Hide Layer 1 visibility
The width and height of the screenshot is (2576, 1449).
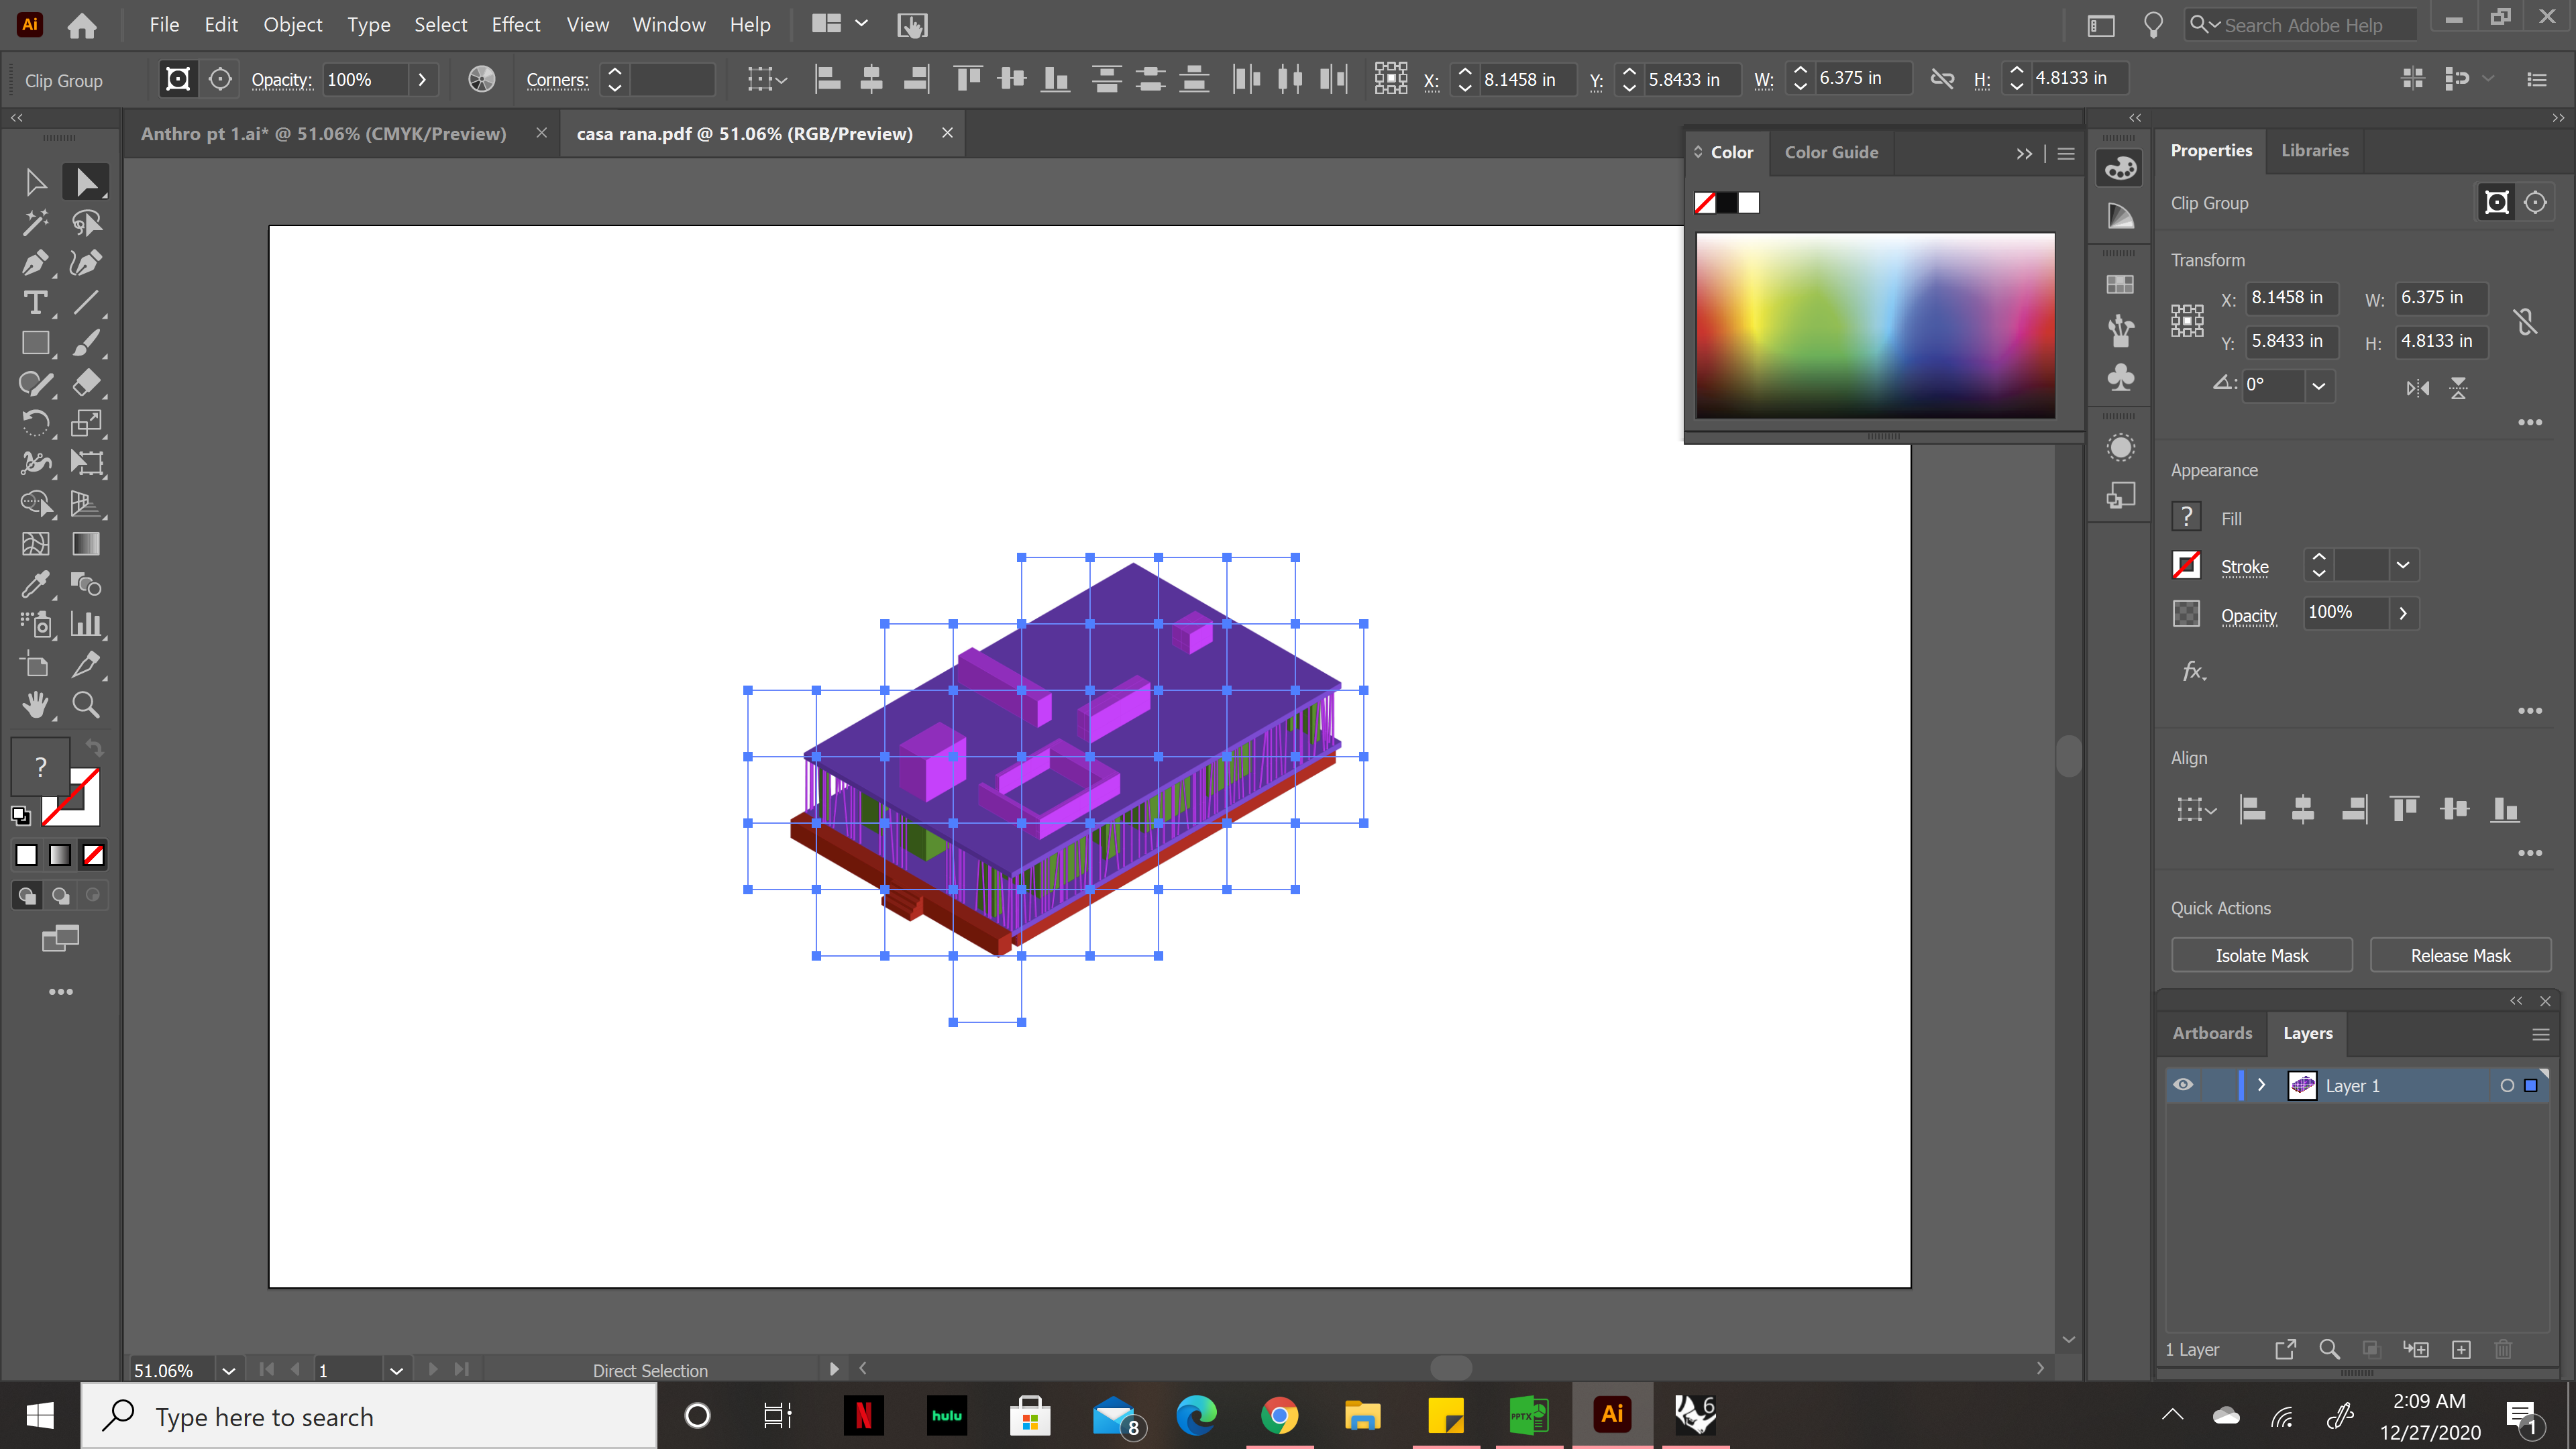click(x=2183, y=1085)
